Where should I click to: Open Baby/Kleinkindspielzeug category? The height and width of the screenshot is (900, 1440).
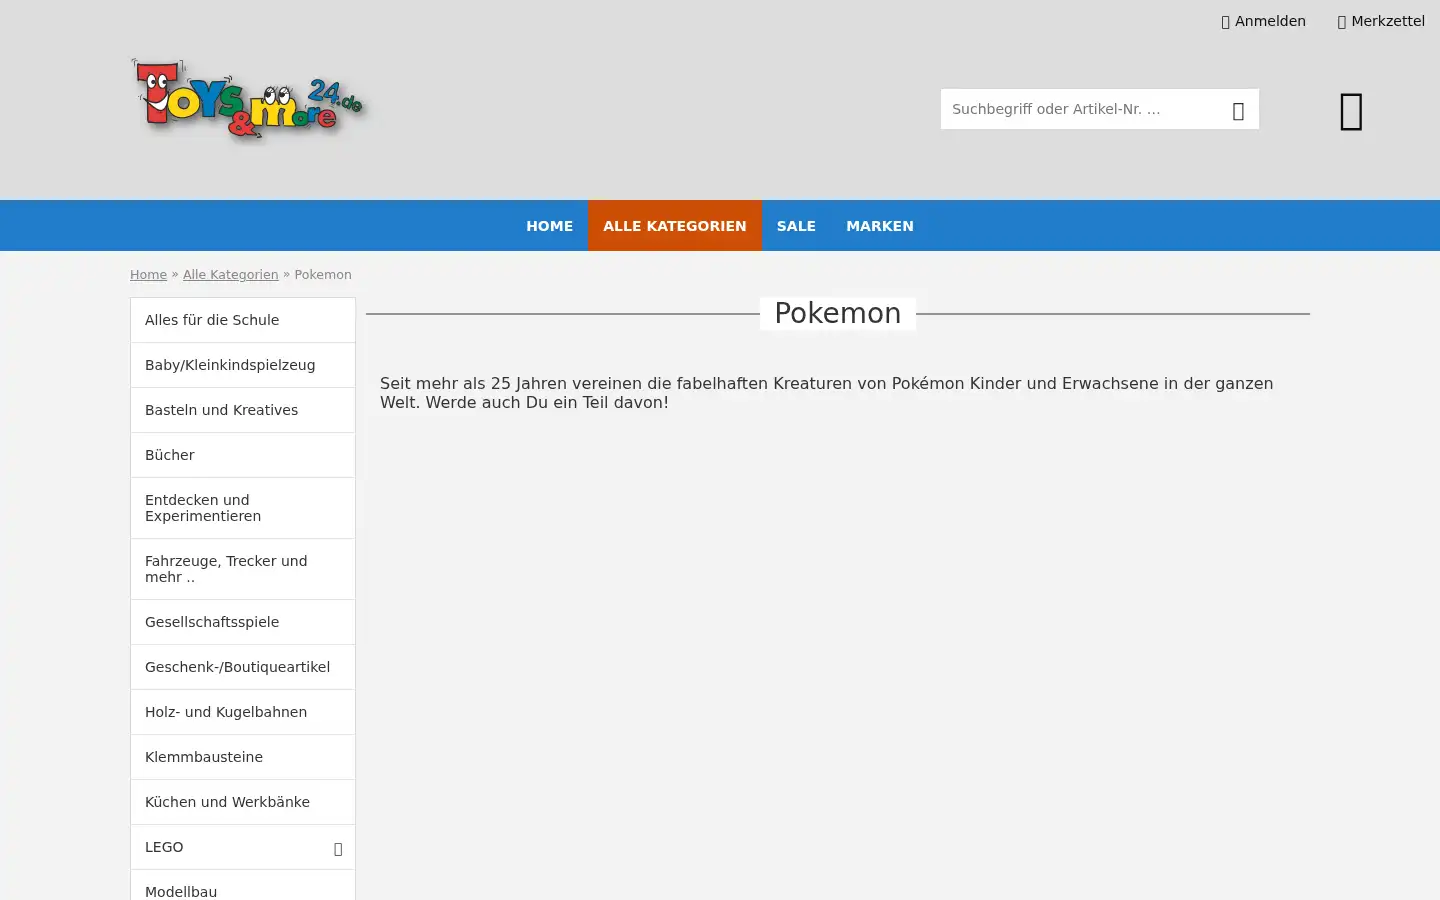coord(242,365)
